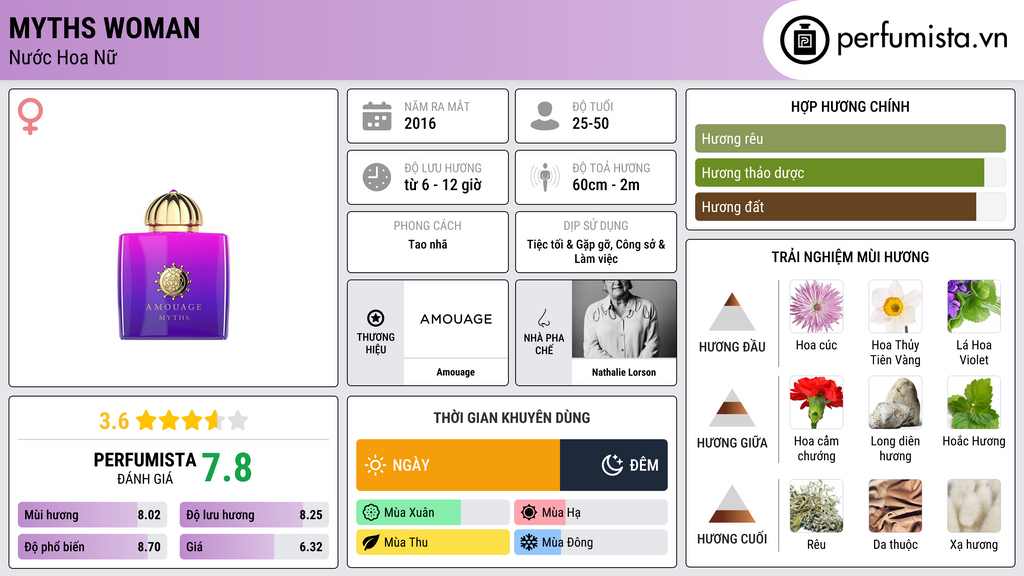Click the Mùa Hạ season bar
1024x576 pixels.
coord(590,513)
